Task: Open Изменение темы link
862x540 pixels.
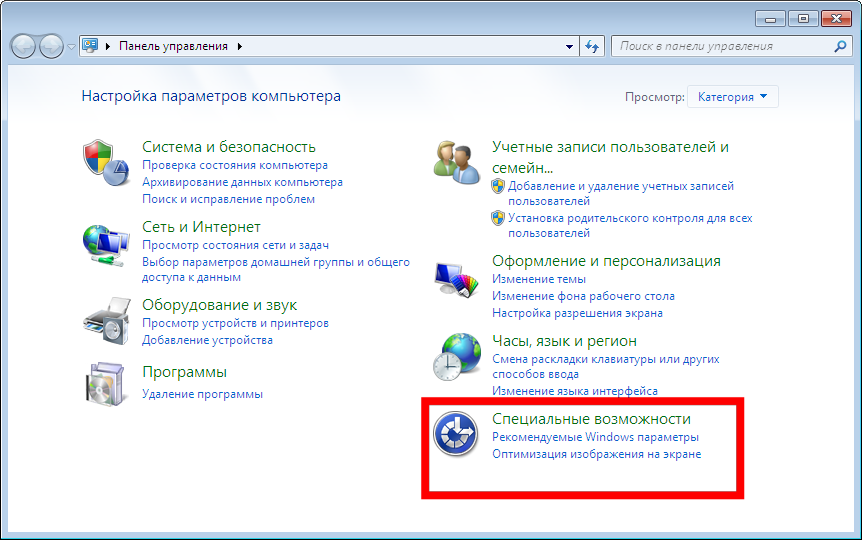Action: [539, 279]
